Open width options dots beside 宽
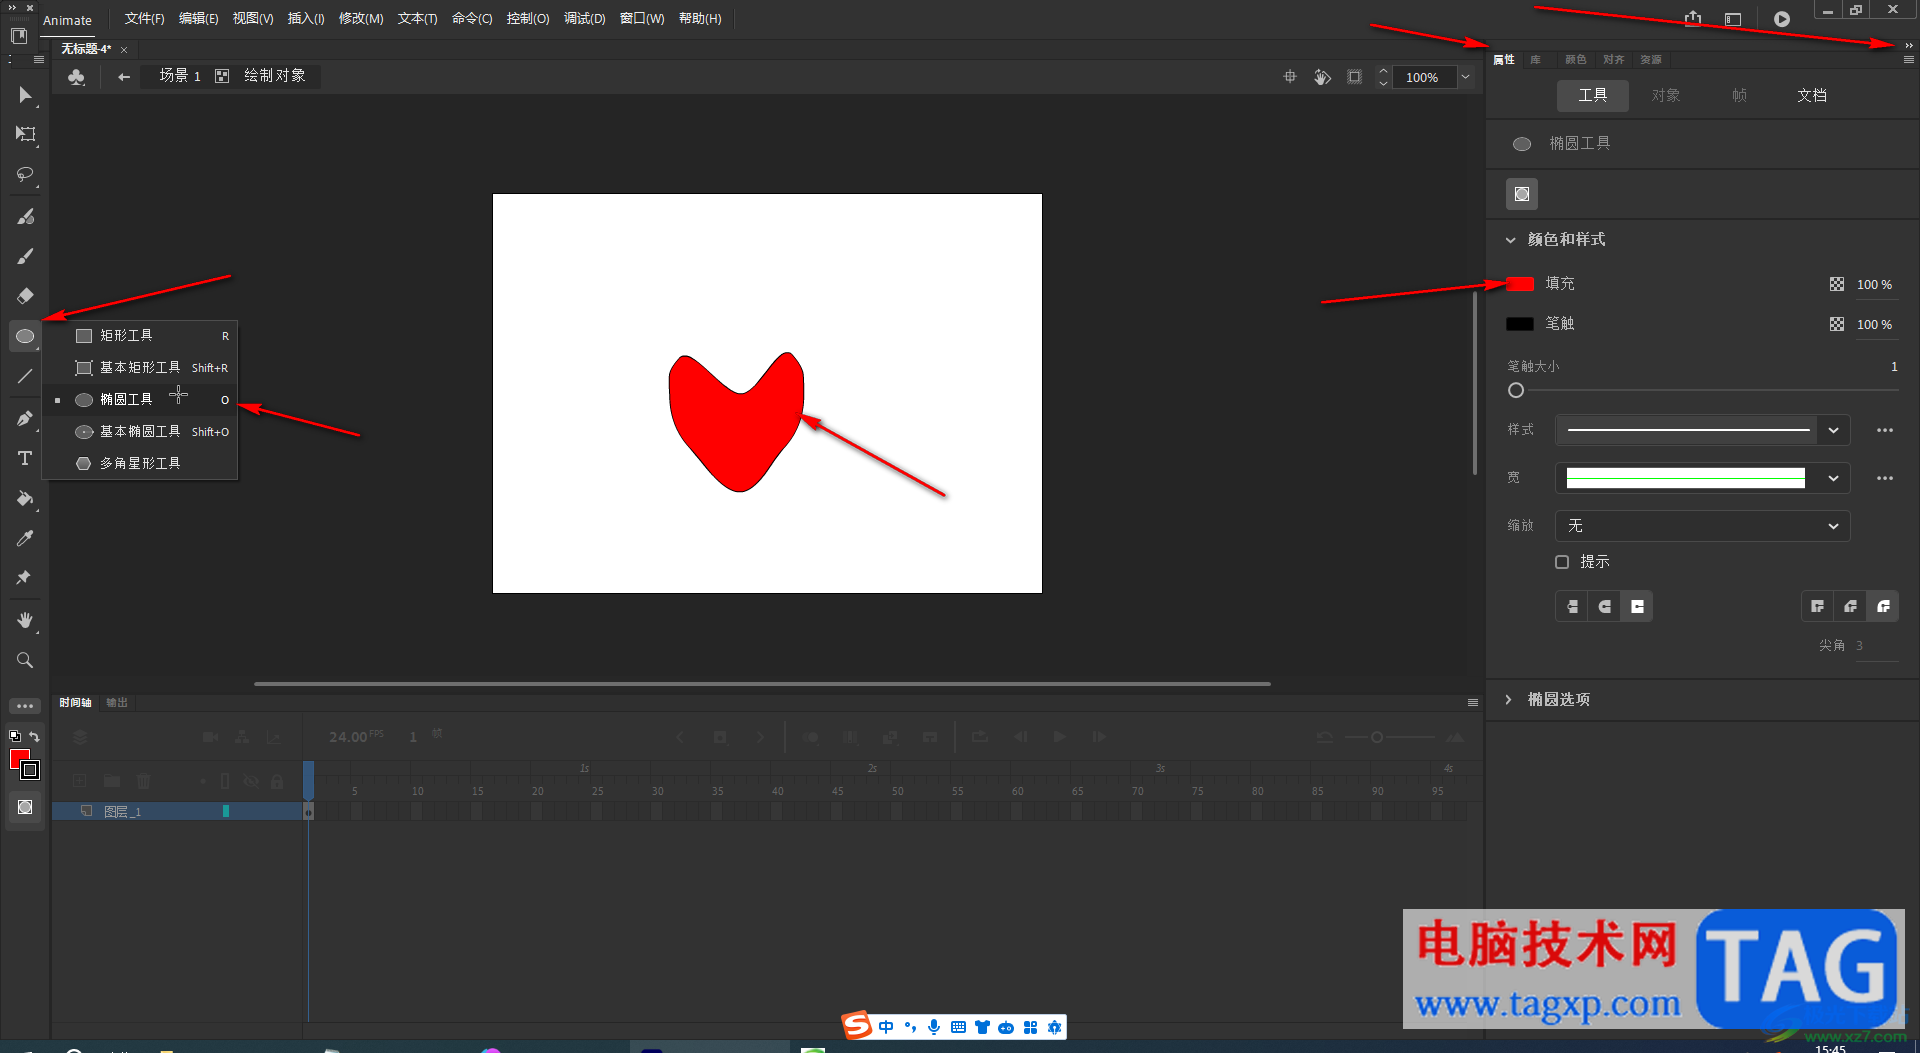The width and height of the screenshot is (1920, 1053). click(1885, 478)
